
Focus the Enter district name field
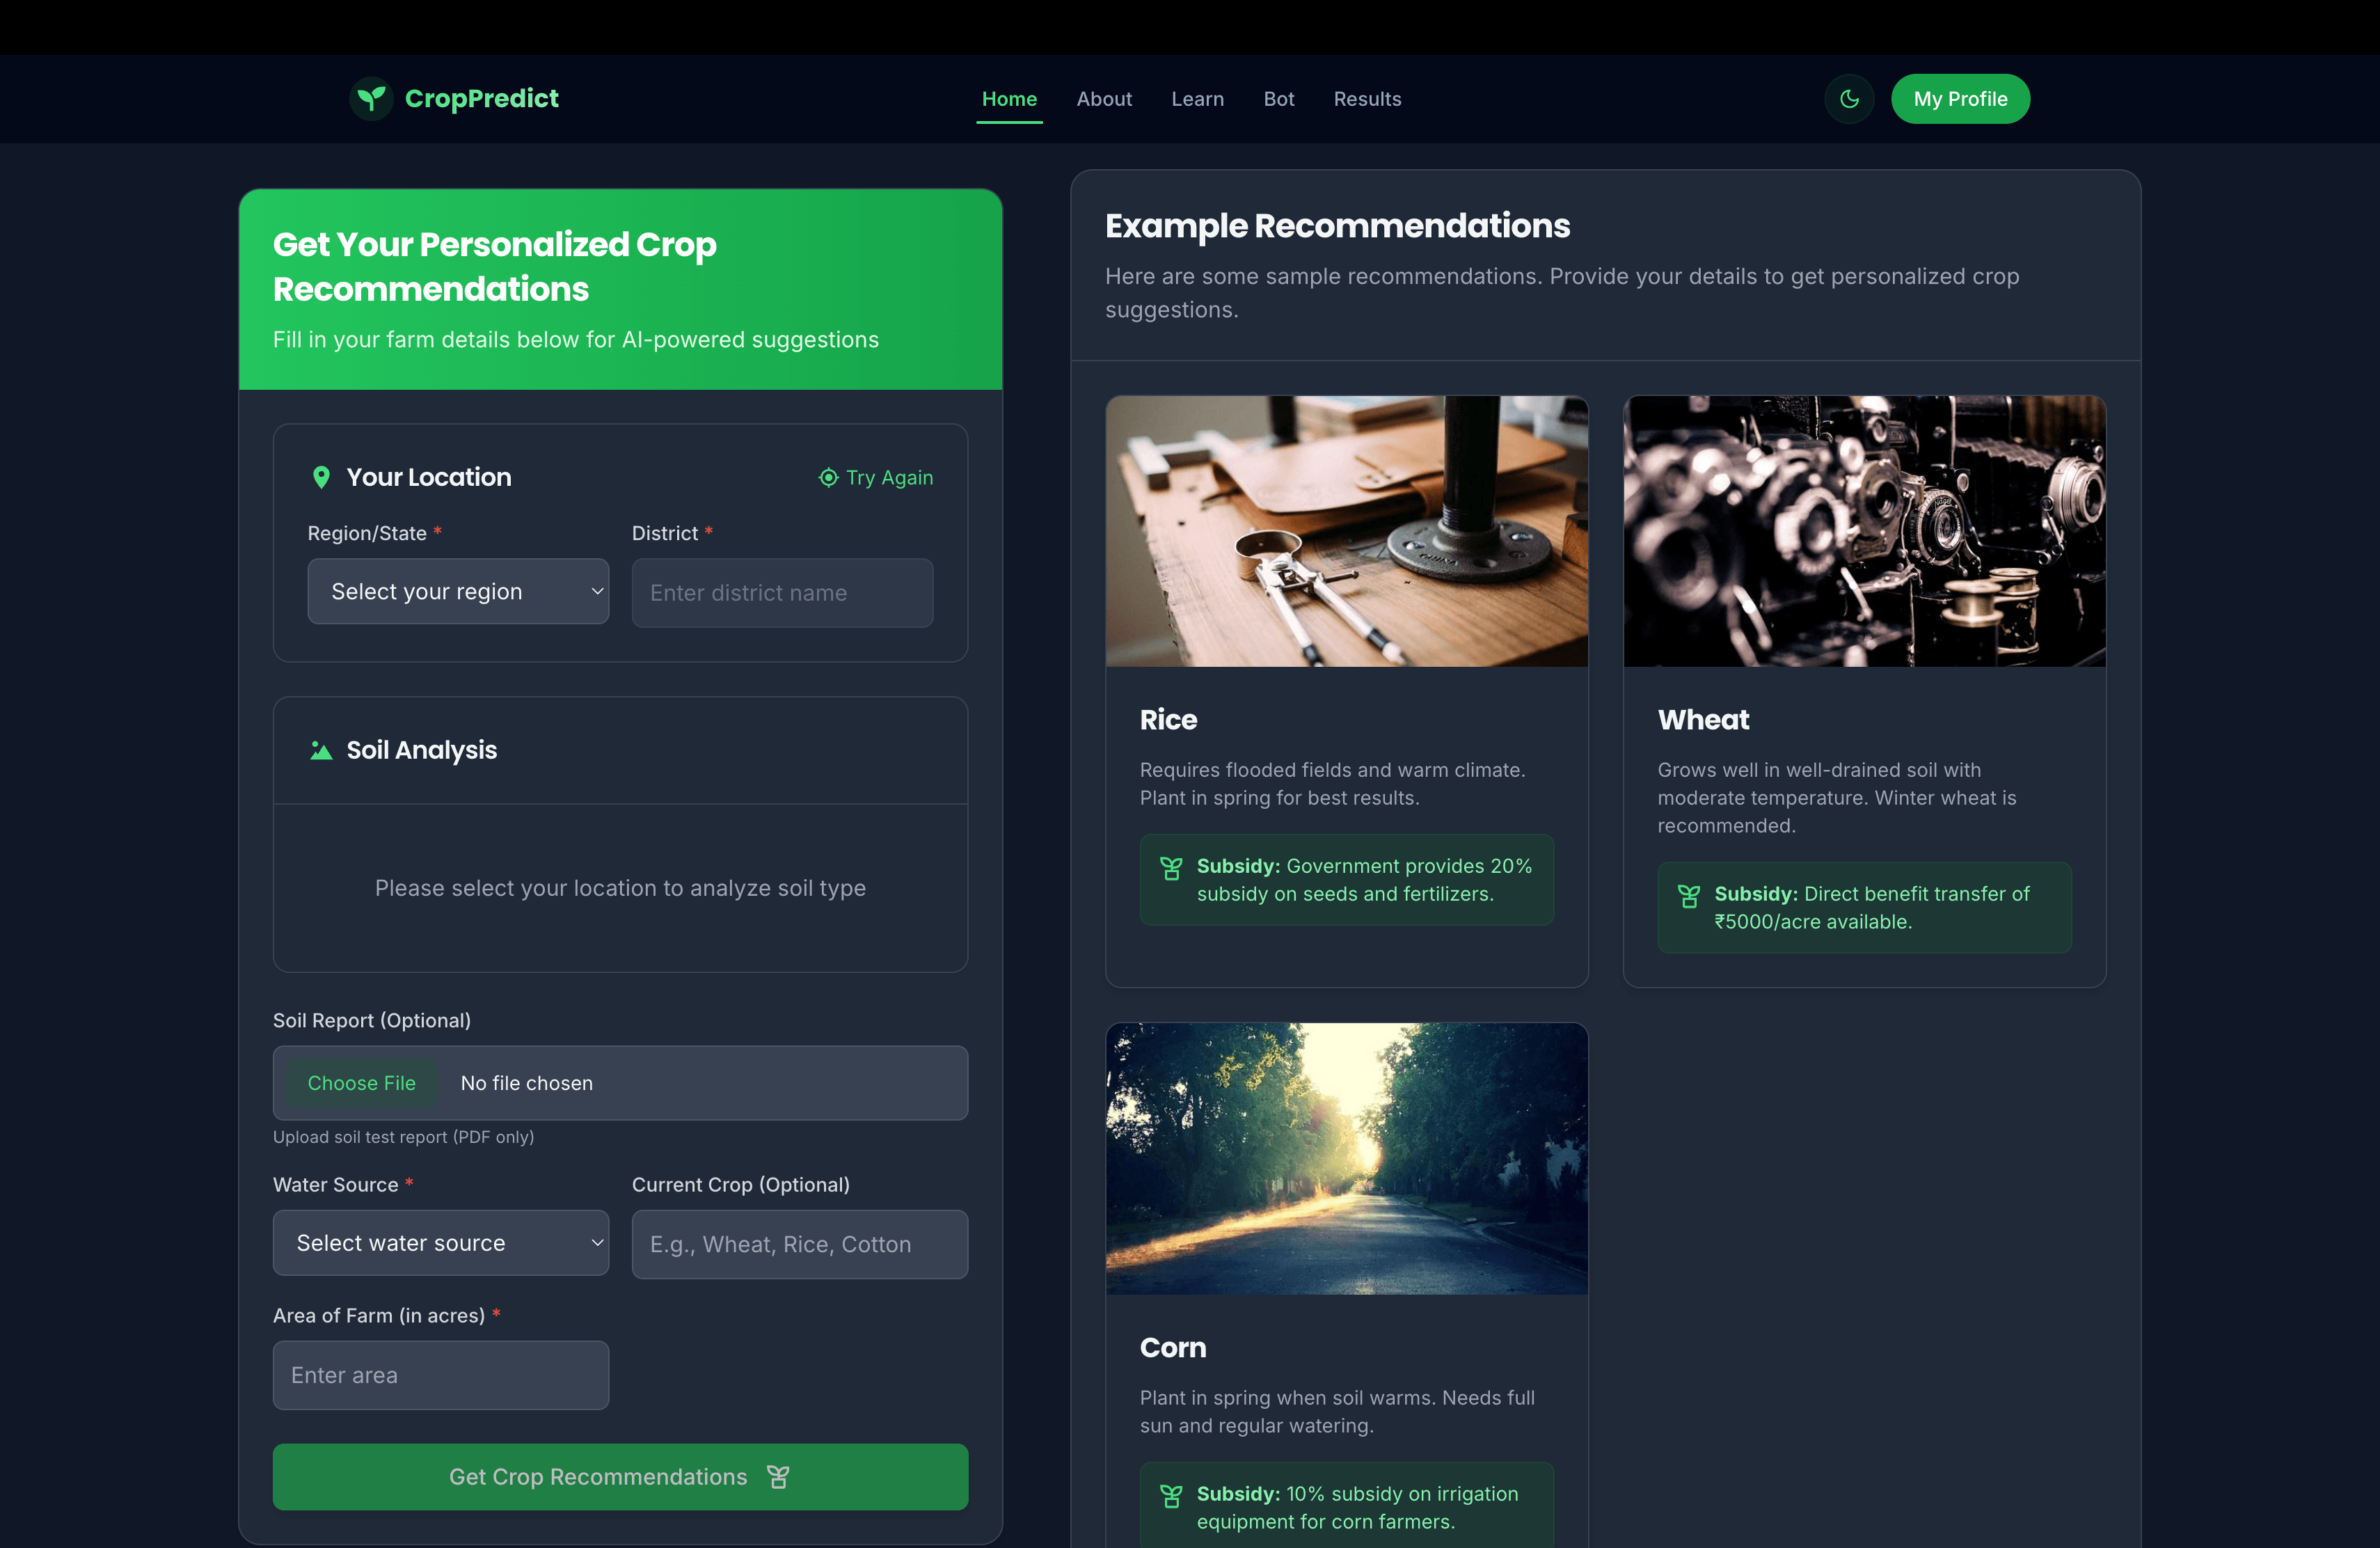(x=782, y=592)
